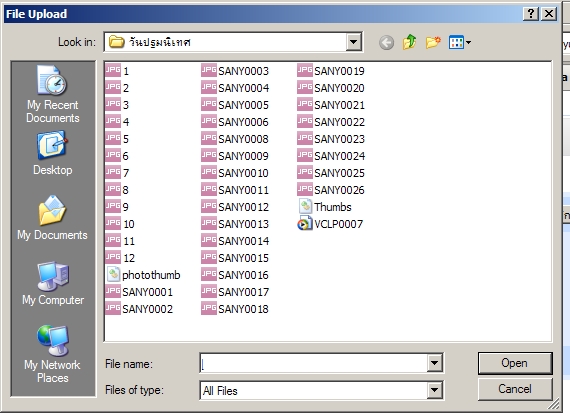Select JPG file named 12
Screen dimensions: 570x416
click(x=120, y=258)
